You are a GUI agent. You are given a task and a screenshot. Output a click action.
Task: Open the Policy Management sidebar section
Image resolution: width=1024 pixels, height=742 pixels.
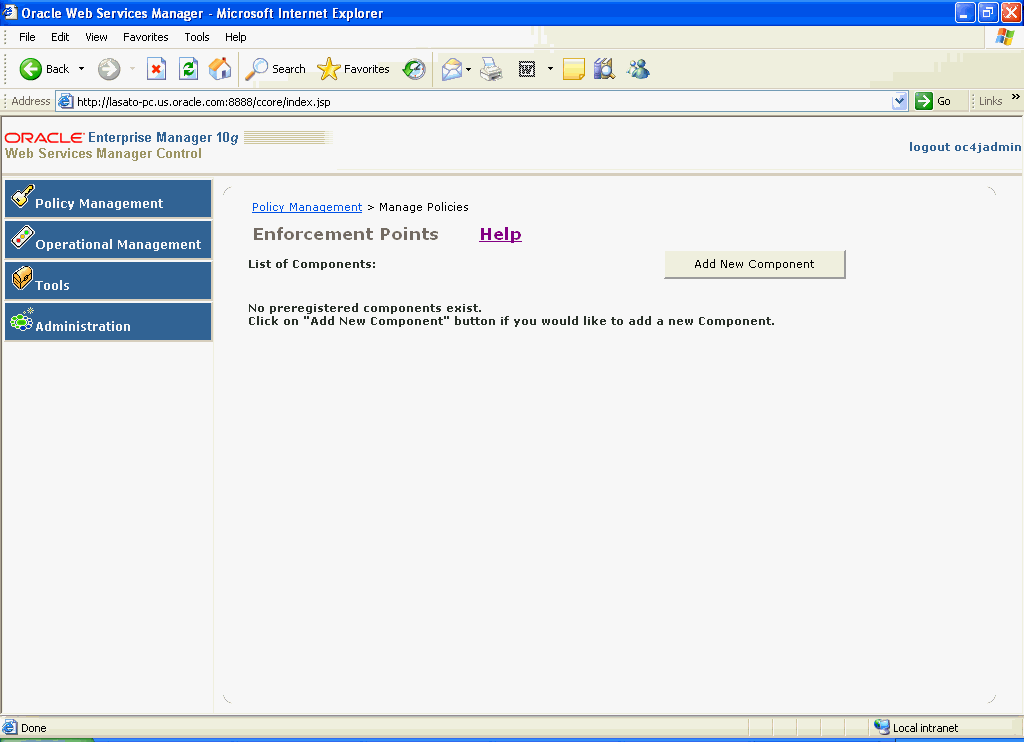tap(108, 199)
